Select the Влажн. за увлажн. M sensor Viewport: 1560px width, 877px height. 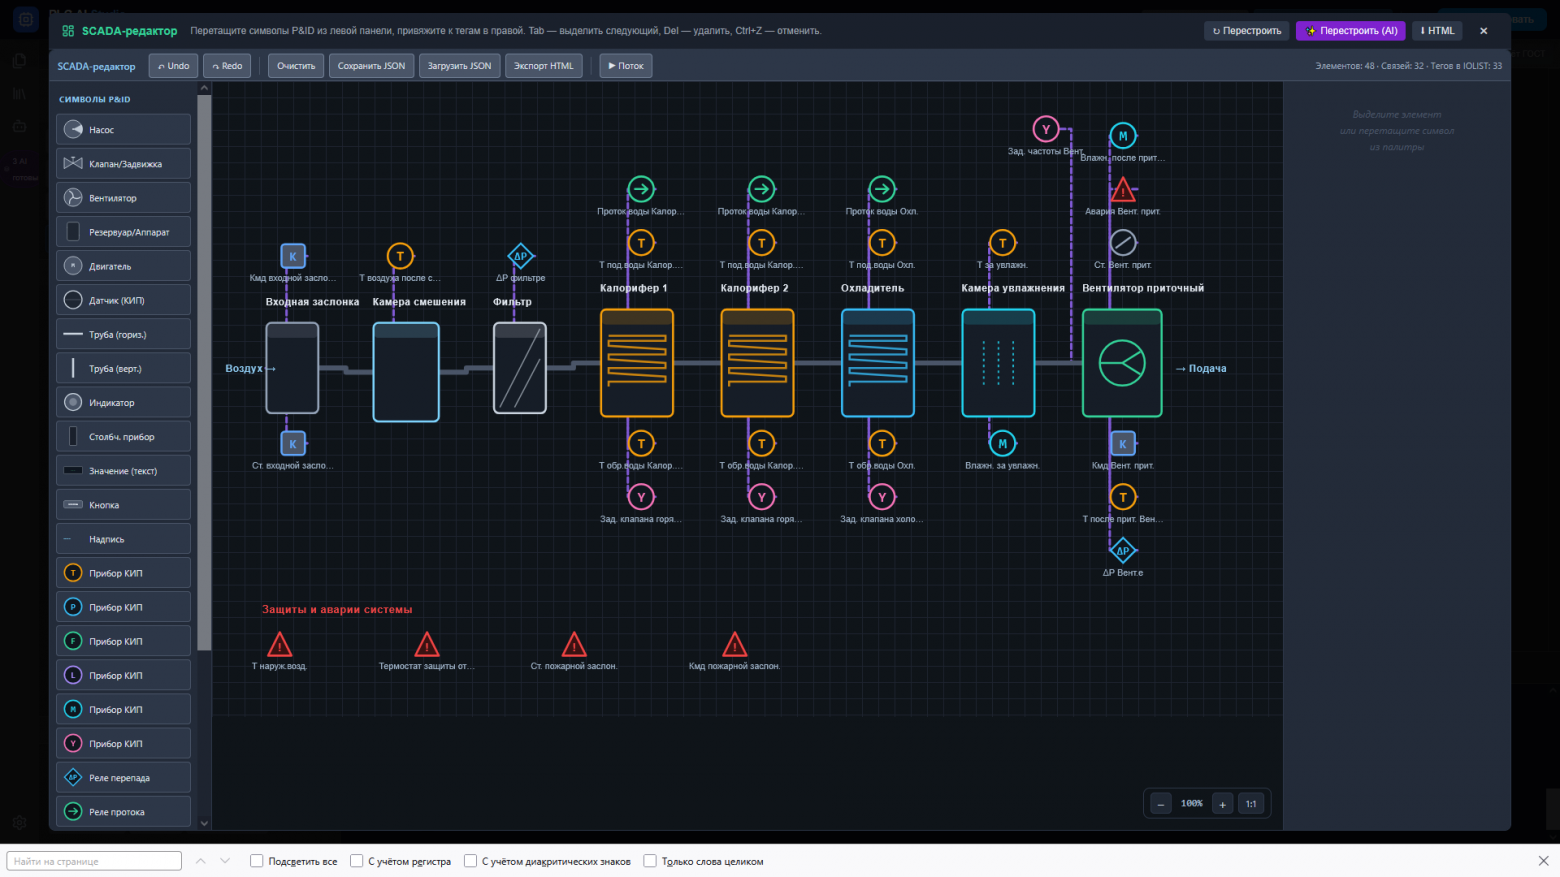coord(1002,443)
